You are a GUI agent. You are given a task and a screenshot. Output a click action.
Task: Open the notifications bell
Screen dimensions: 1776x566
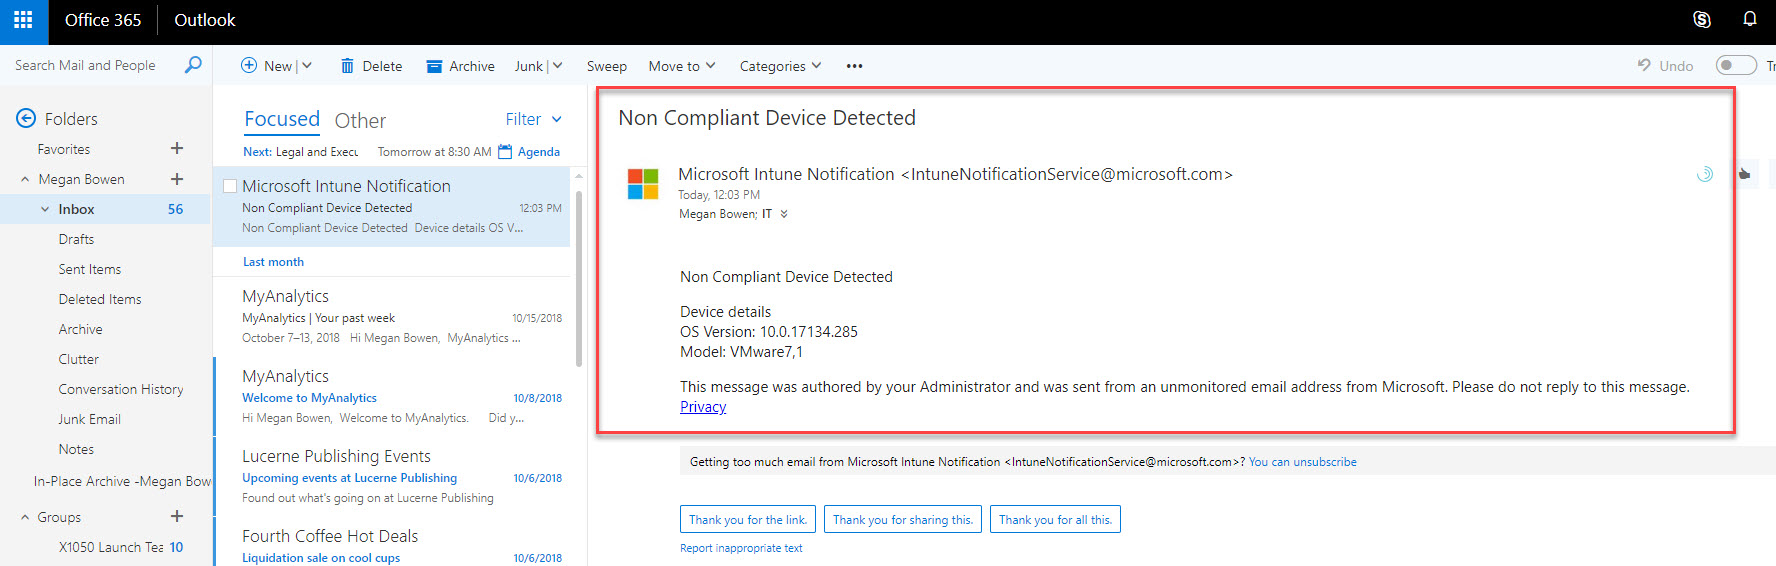point(1750,19)
